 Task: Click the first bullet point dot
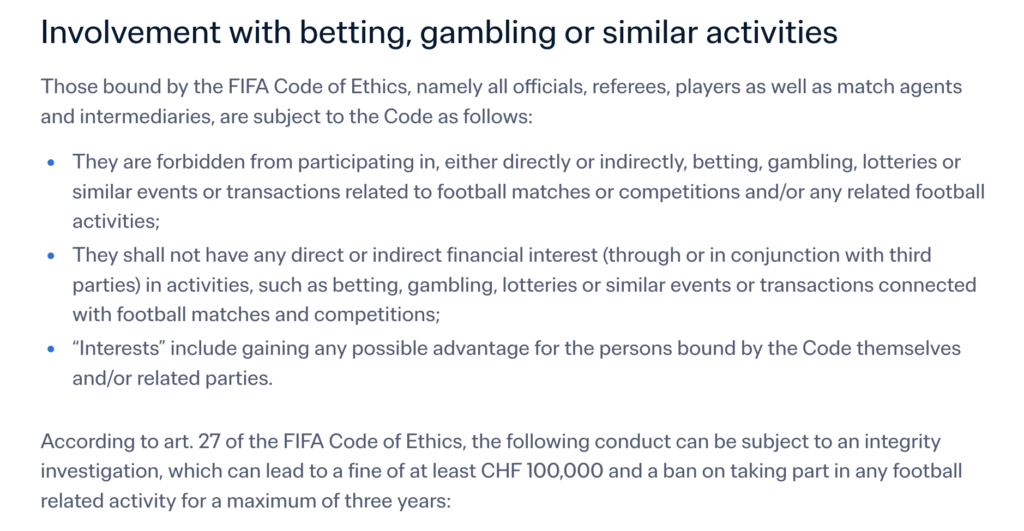click(x=51, y=162)
